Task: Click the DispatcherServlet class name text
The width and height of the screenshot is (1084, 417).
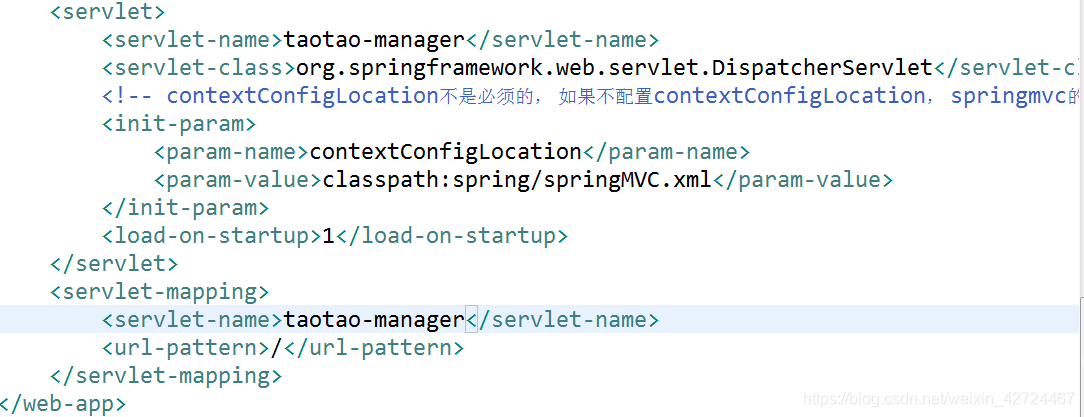Action: click(822, 68)
